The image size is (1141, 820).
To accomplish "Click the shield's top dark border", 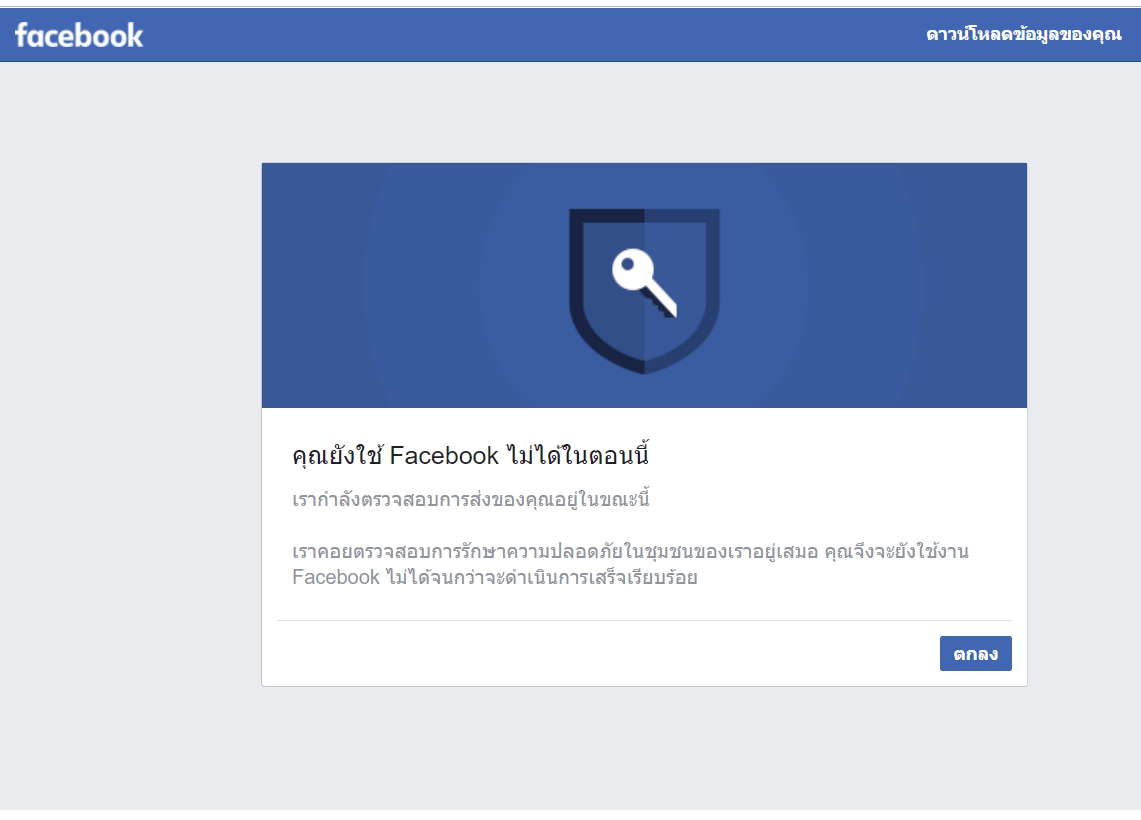I will pos(644,215).
